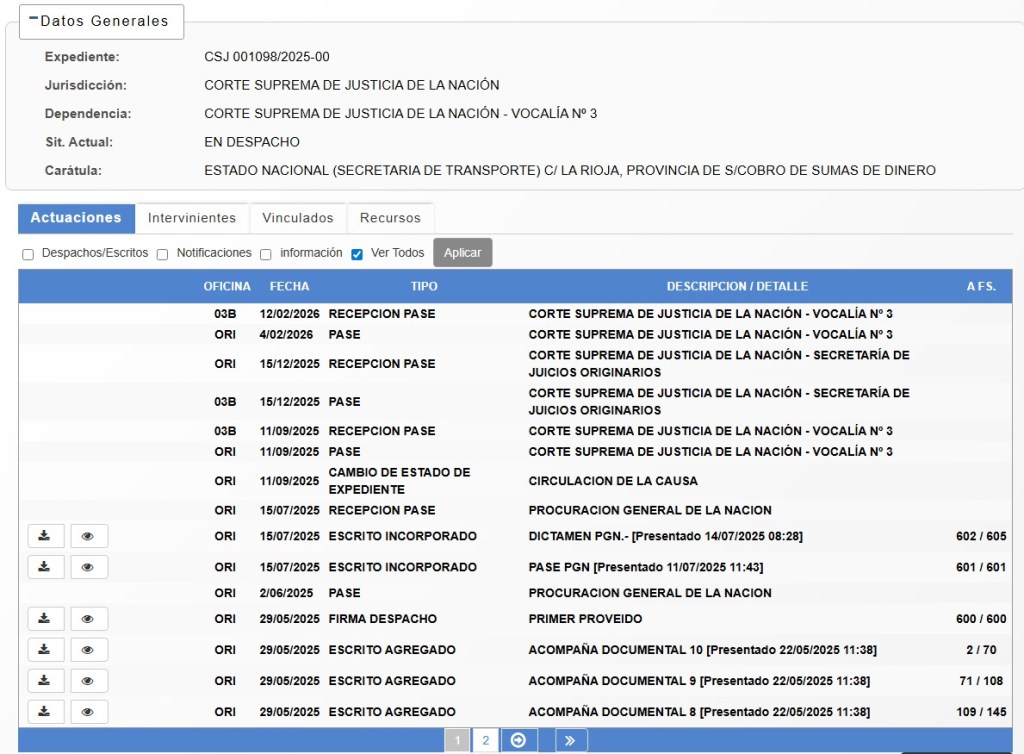
Task: Click the A FS. column header
Action: 981,286
